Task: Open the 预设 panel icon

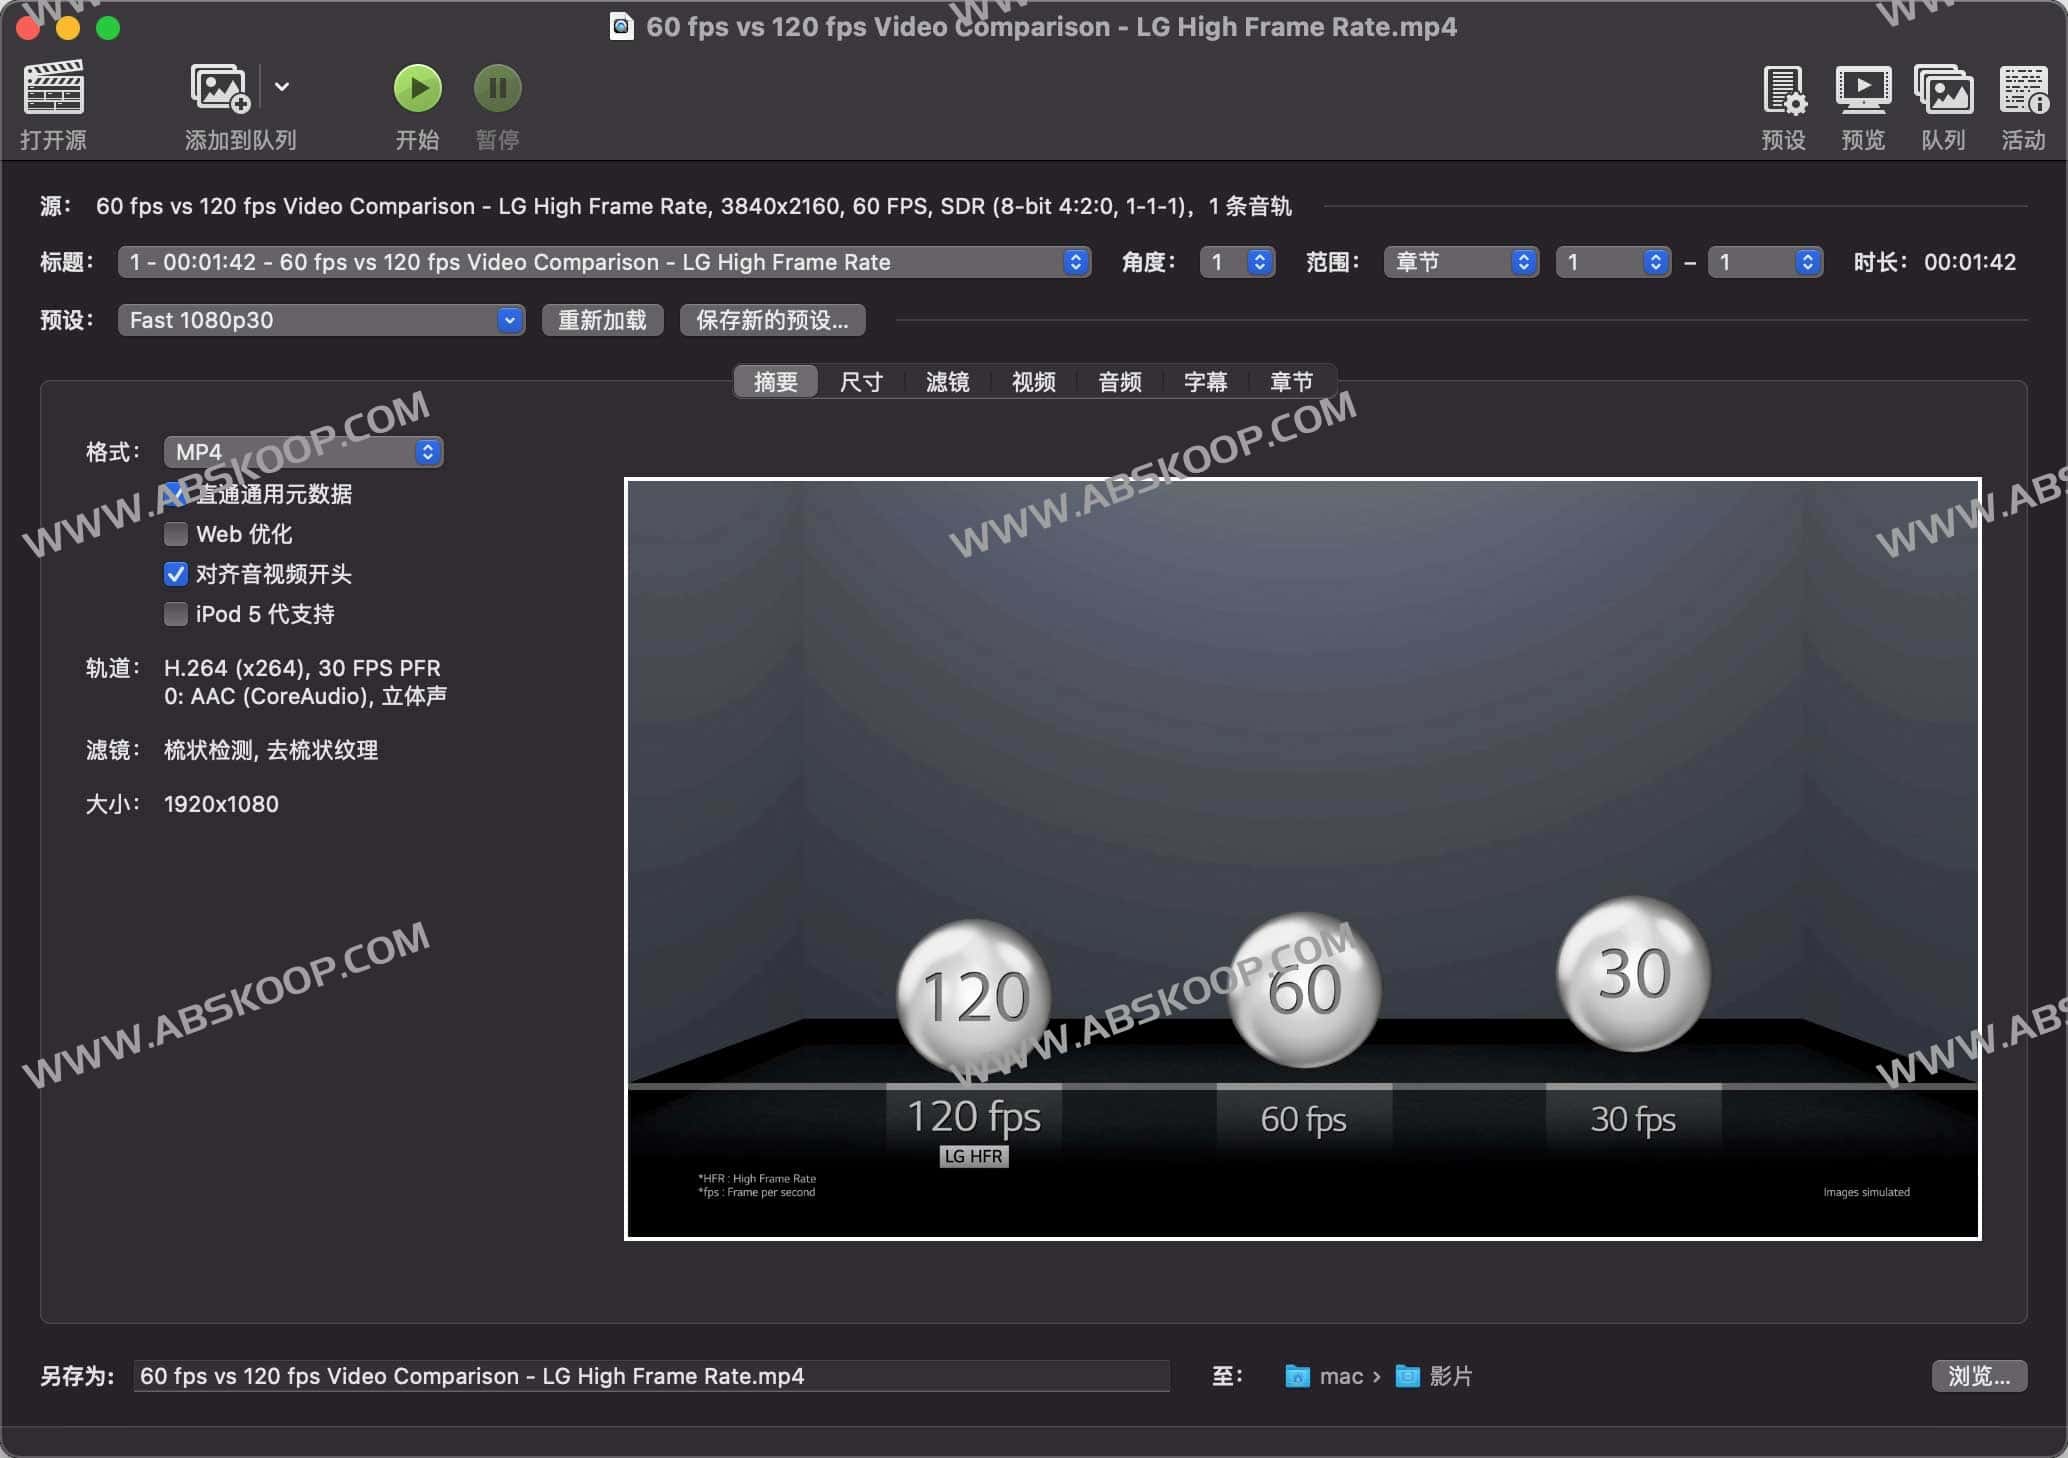Action: (x=1784, y=92)
